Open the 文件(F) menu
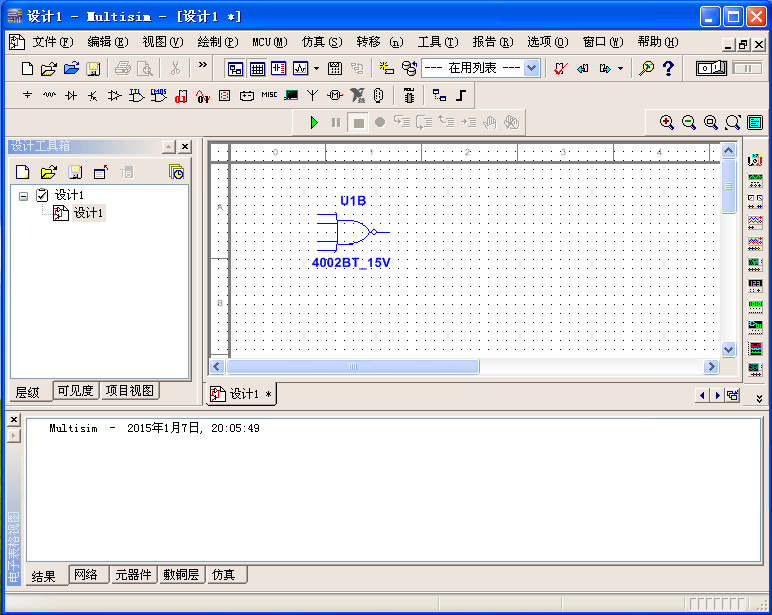The width and height of the screenshot is (772, 615). (53, 42)
